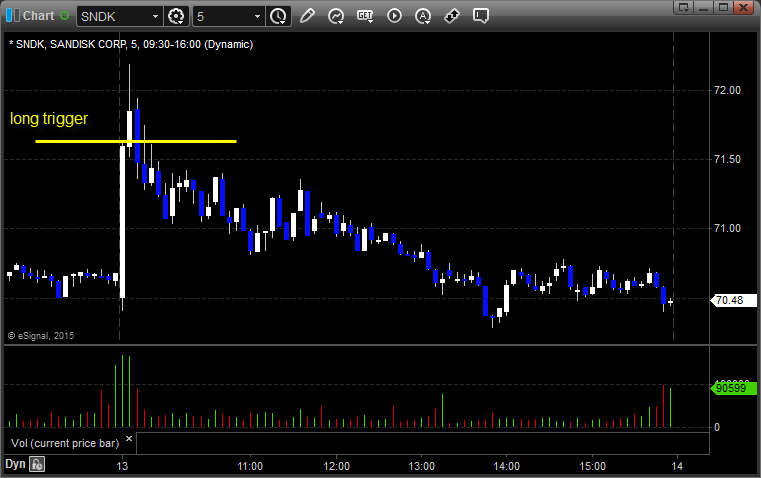
Task: Click the 71.50 price axis label
Action: [x=727, y=159]
